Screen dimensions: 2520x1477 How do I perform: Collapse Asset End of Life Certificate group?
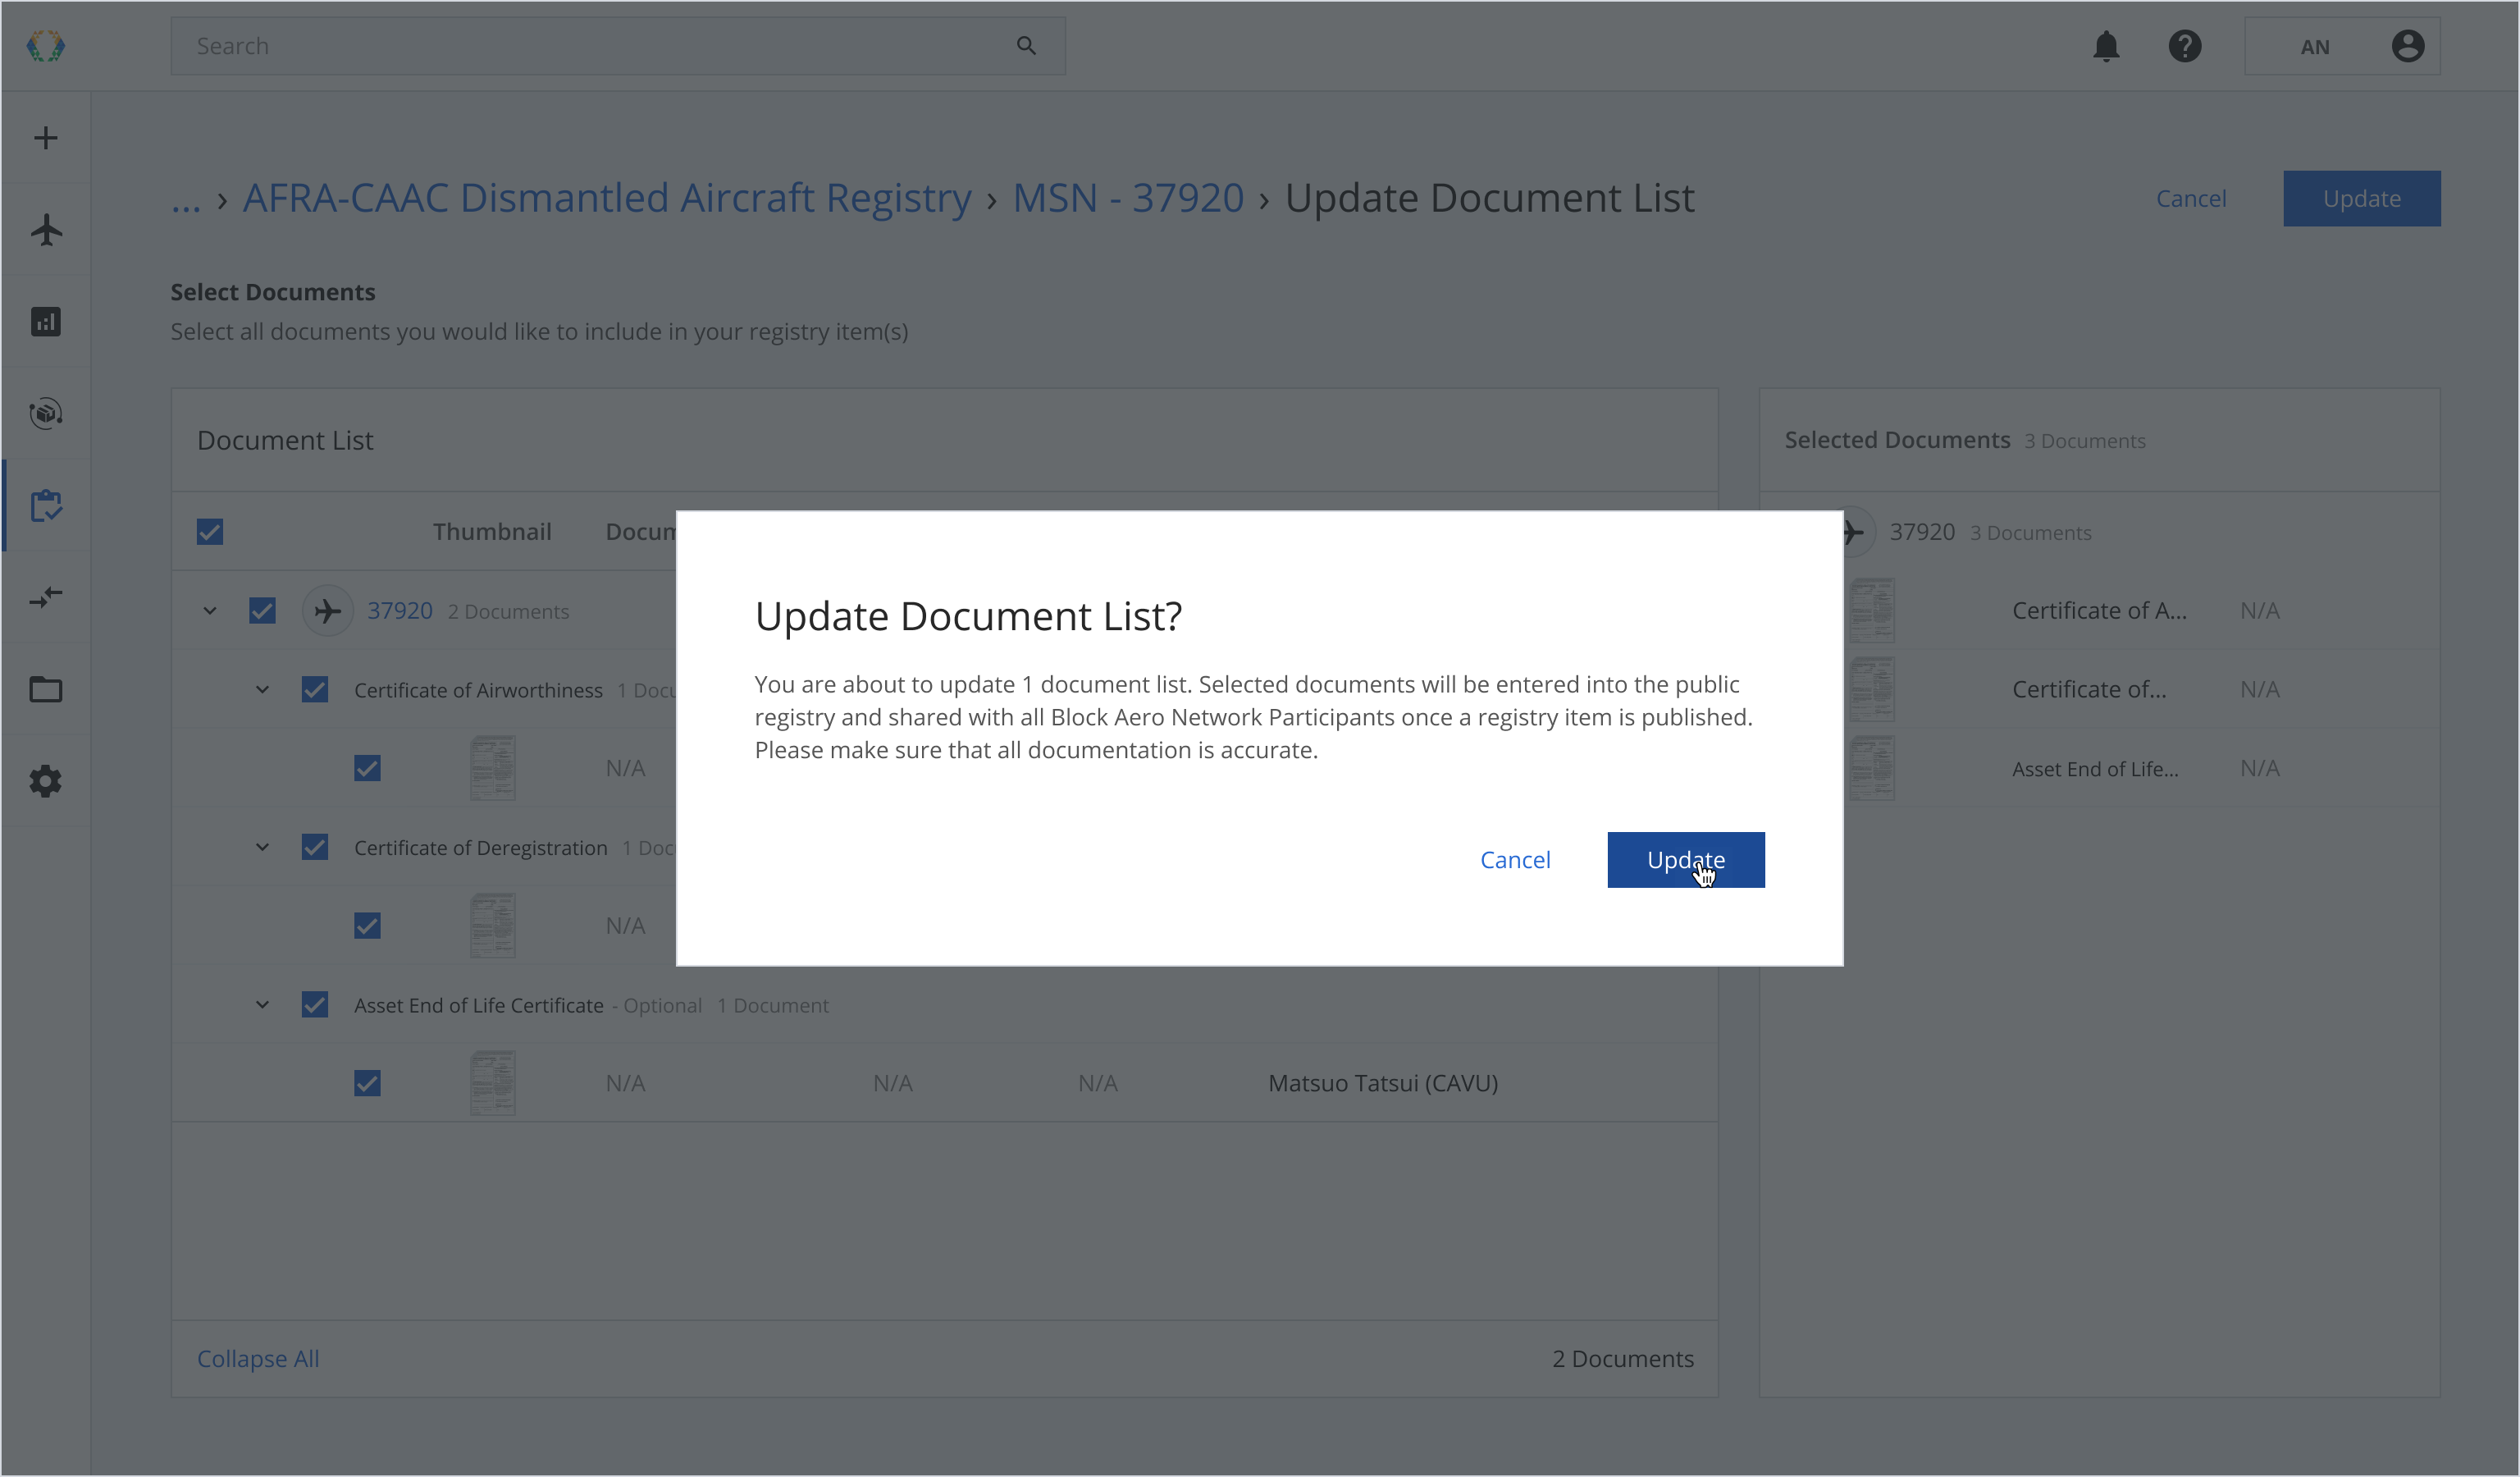[x=262, y=1005]
